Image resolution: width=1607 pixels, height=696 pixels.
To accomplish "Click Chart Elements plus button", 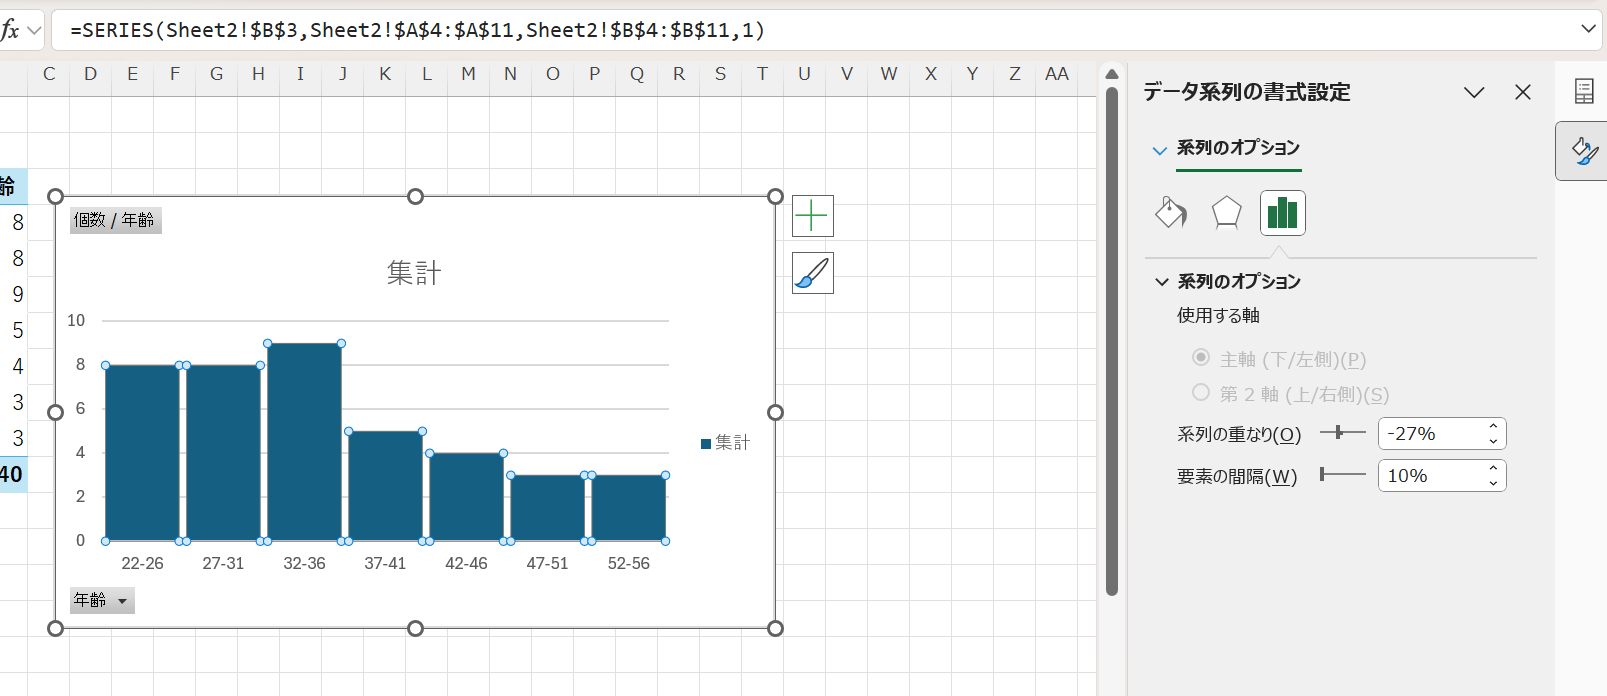I will 812,216.
